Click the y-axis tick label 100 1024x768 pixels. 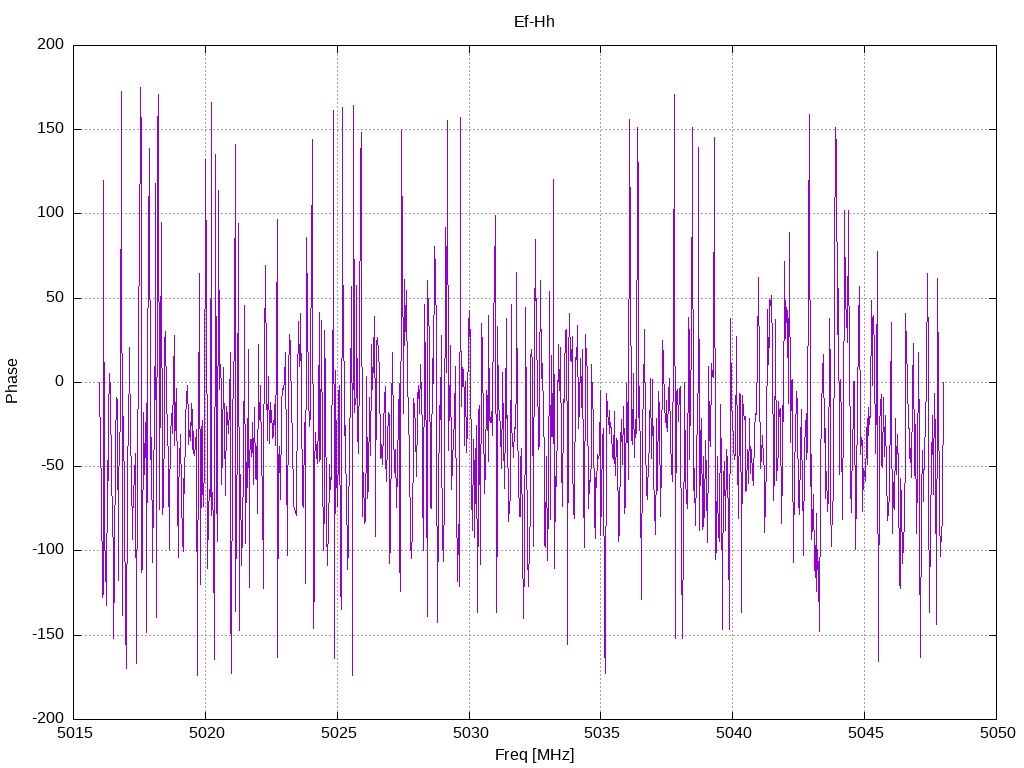(x=51, y=213)
